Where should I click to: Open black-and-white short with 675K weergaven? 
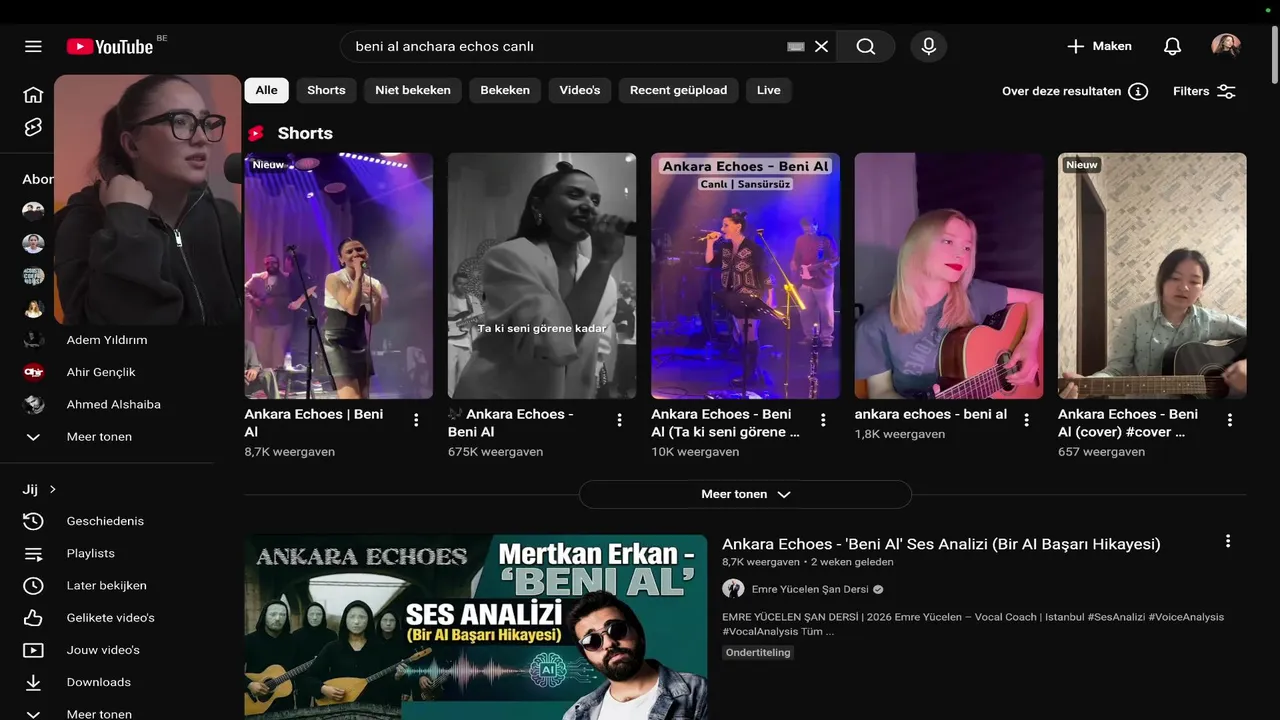click(542, 276)
